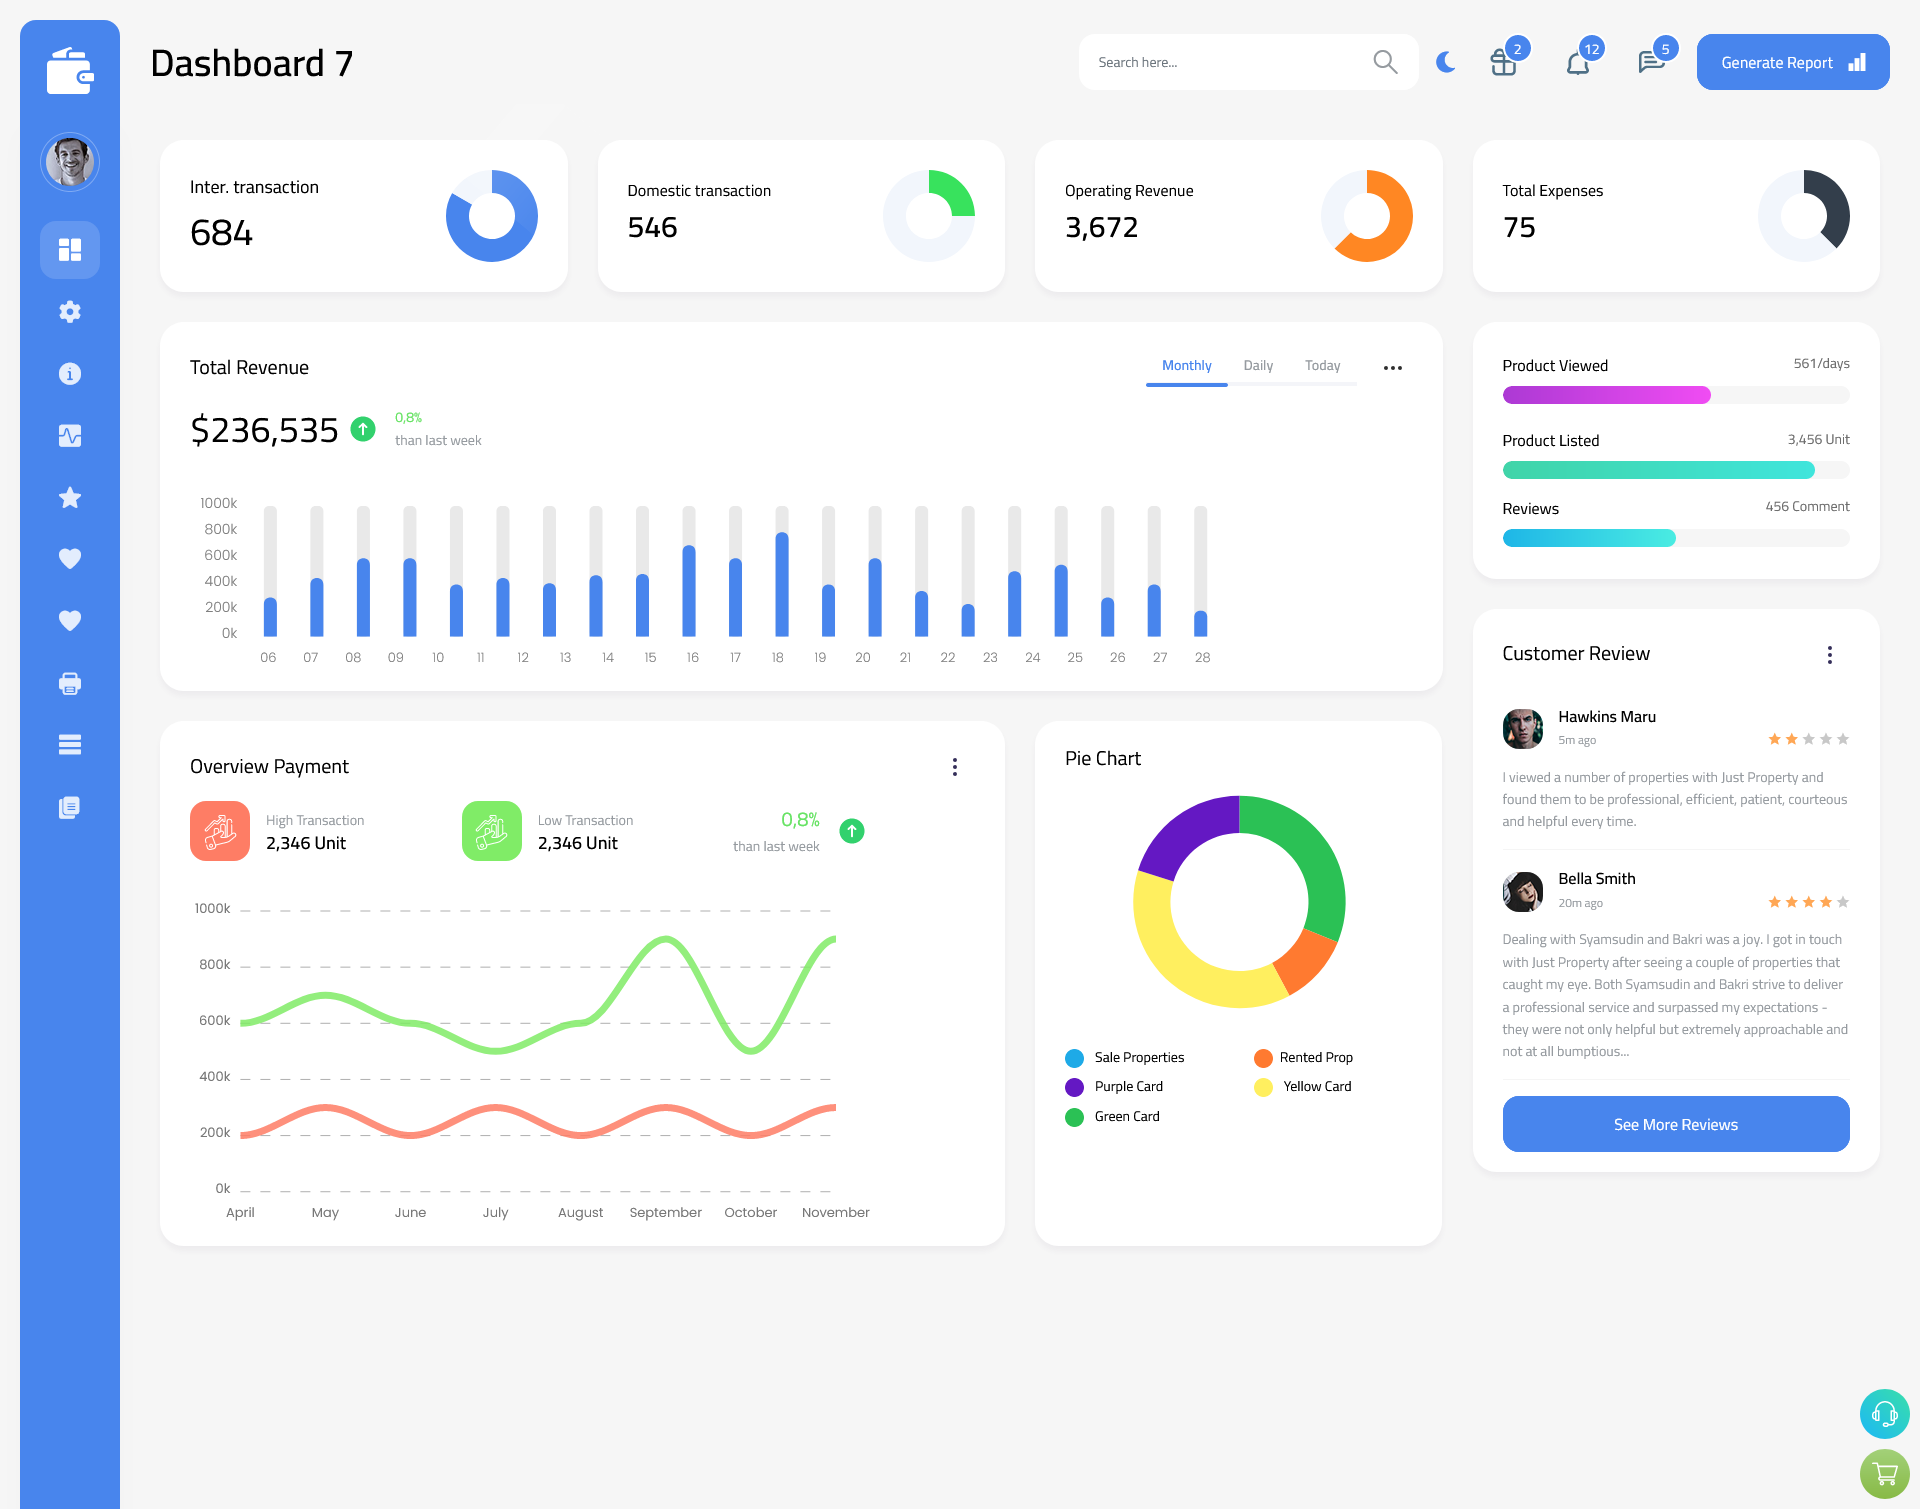
Task: Click the Product Viewed progress bar
Action: (1675, 394)
